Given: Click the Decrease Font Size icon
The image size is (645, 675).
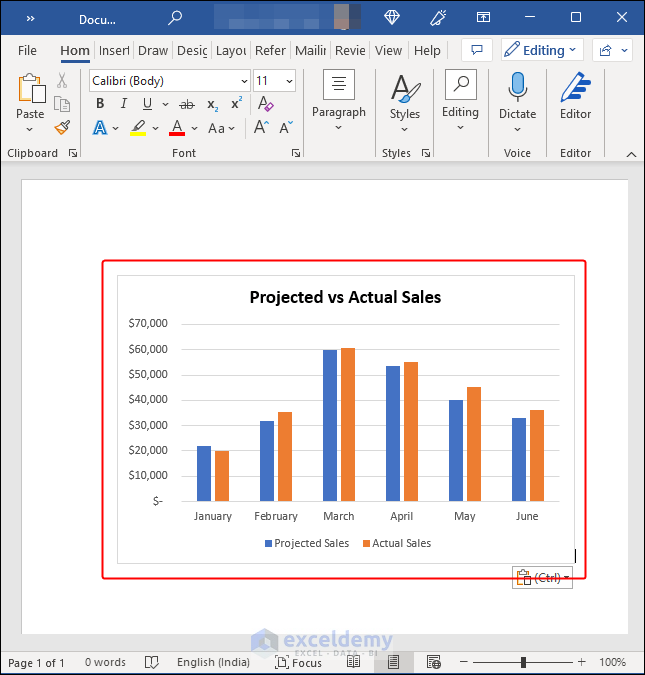Looking at the screenshot, I should coord(285,127).
